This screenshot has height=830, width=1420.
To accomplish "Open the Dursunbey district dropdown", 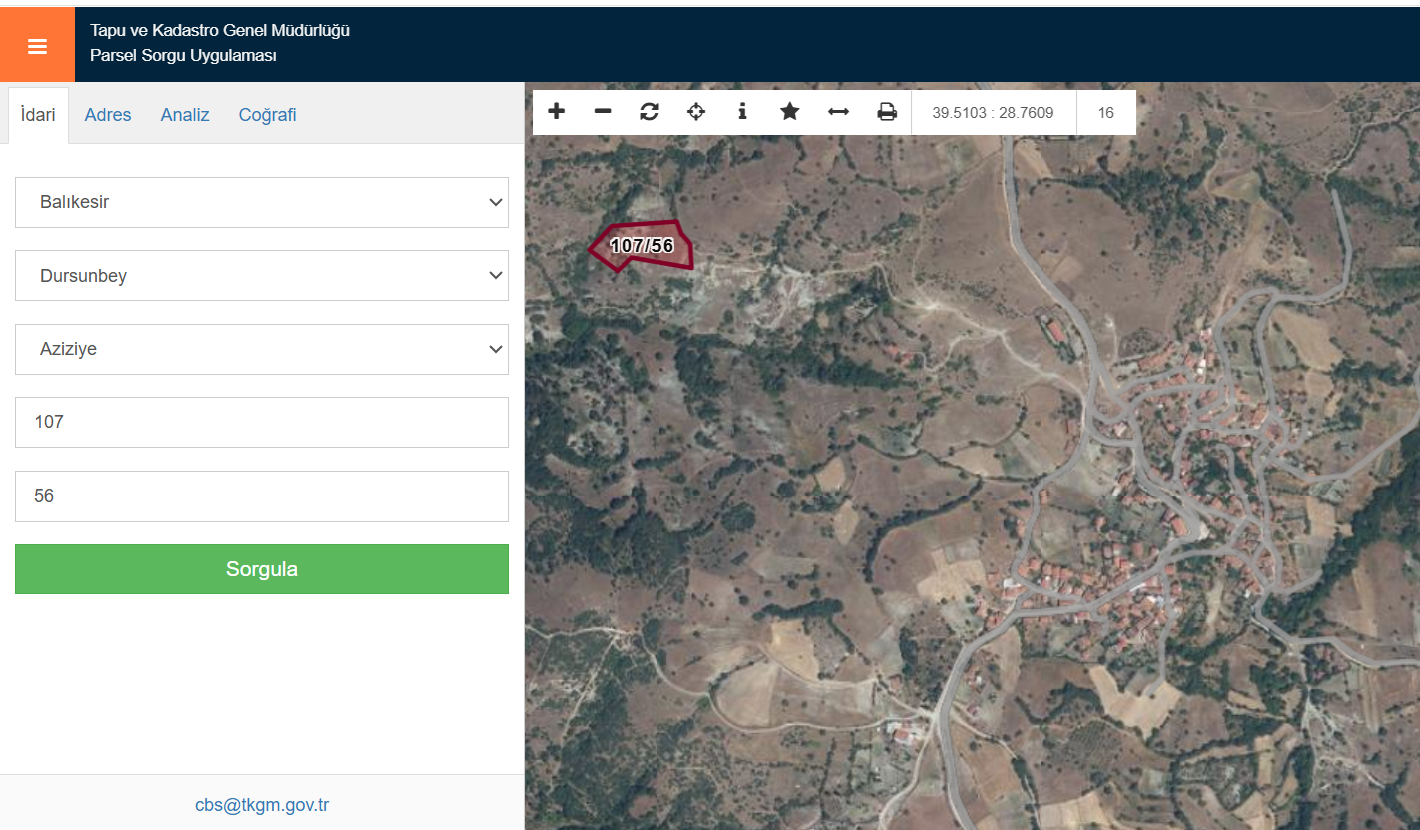I will [x=262, y=276].
